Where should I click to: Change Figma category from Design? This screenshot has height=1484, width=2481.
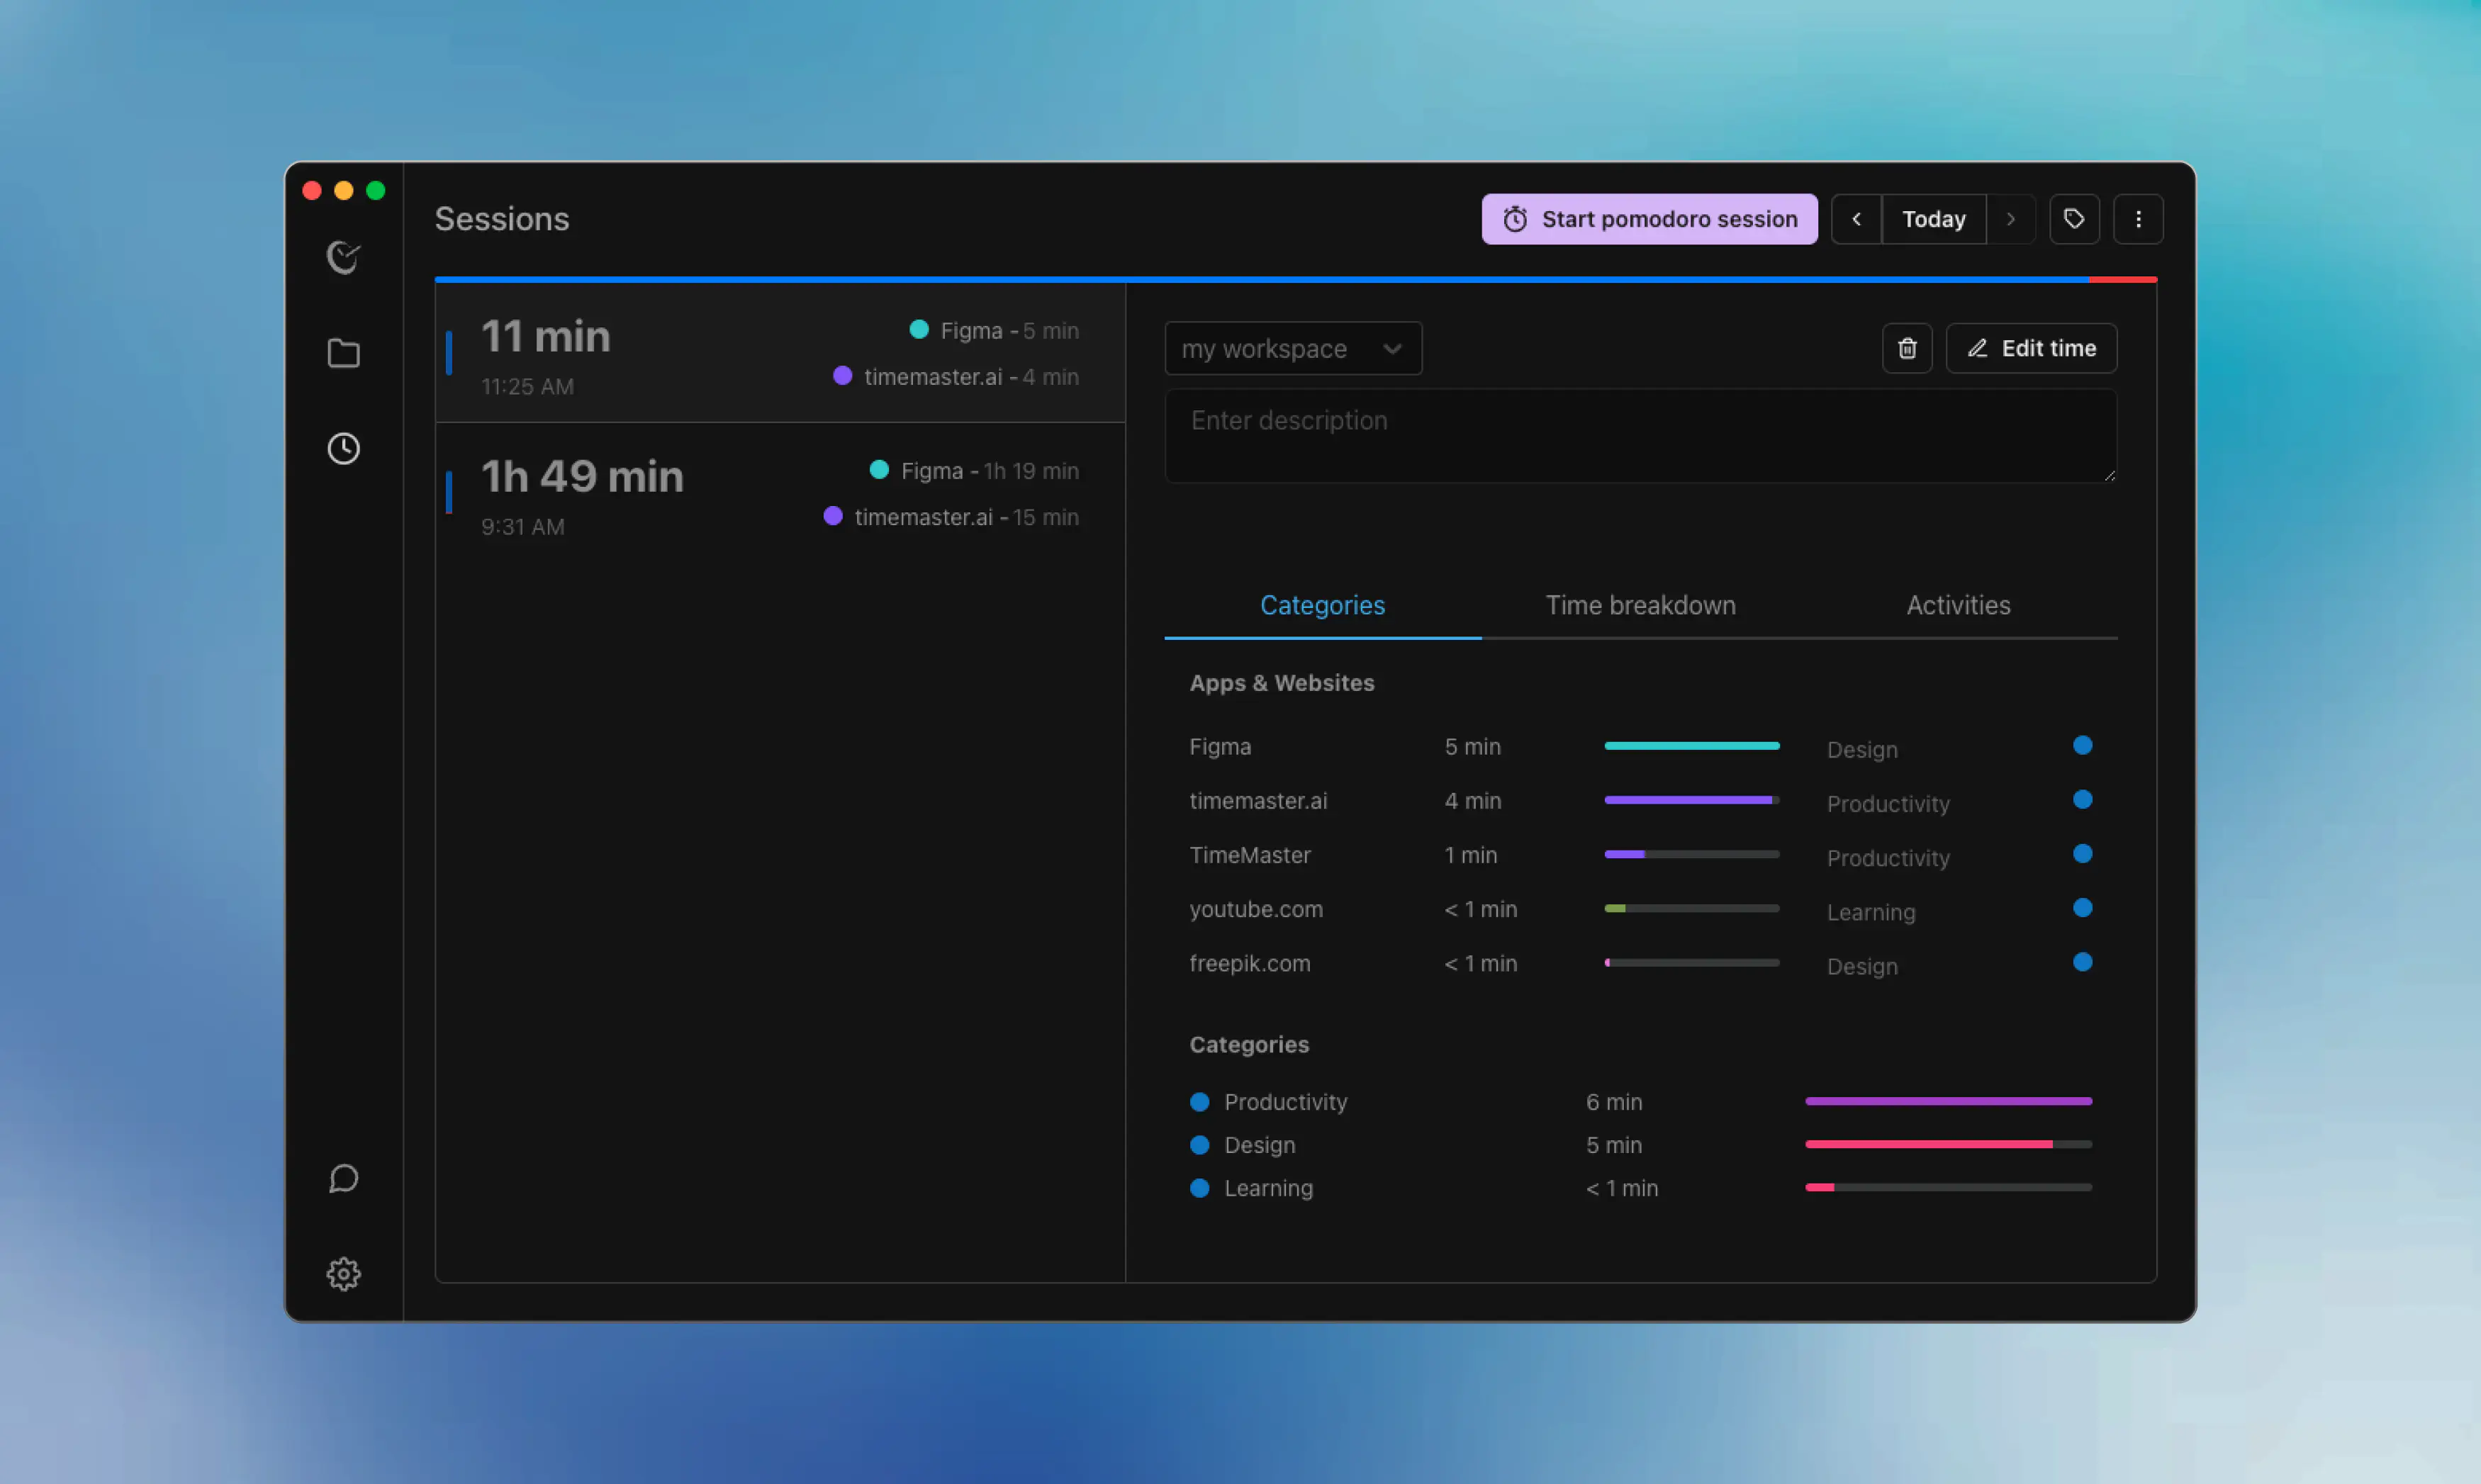(1862, 750)
